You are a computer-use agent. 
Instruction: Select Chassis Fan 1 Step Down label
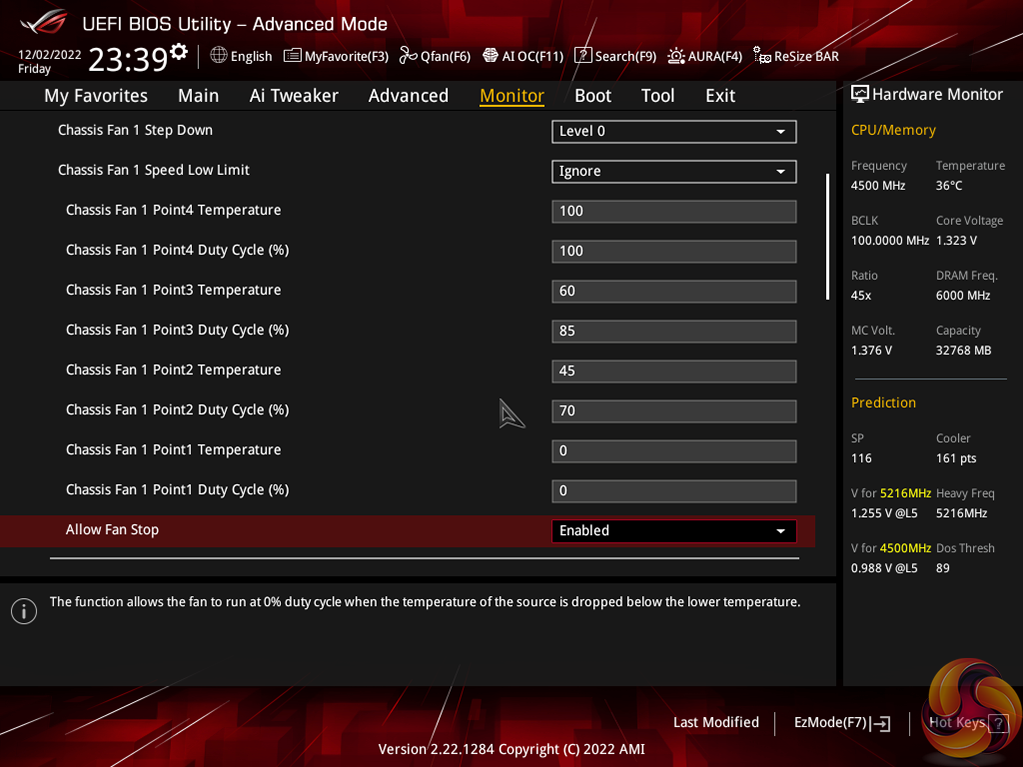(135, 130)
